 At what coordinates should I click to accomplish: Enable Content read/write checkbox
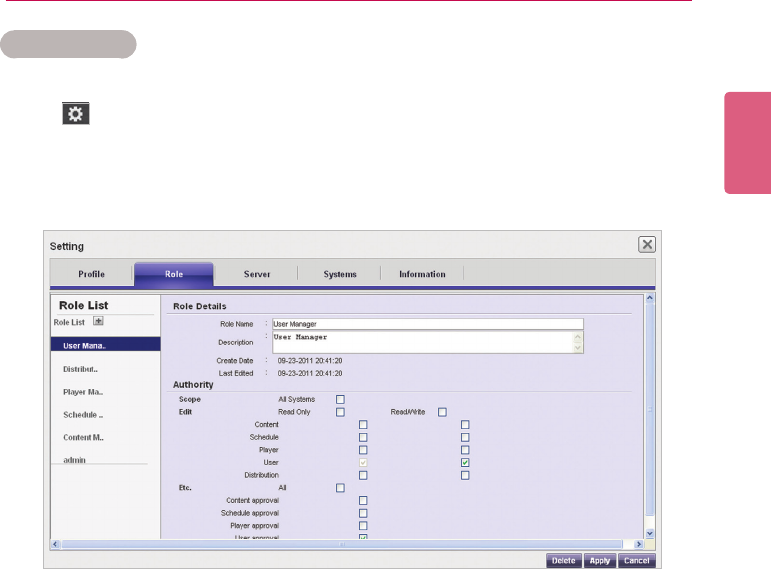[465, 424]
